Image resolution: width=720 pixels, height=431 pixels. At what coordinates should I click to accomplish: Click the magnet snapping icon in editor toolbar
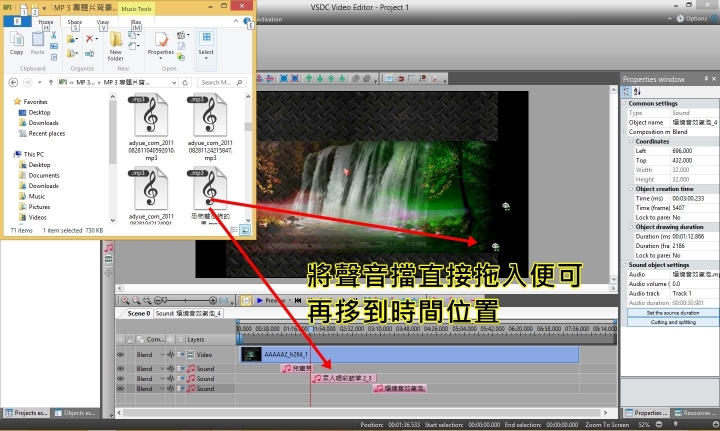coord(401,79)
